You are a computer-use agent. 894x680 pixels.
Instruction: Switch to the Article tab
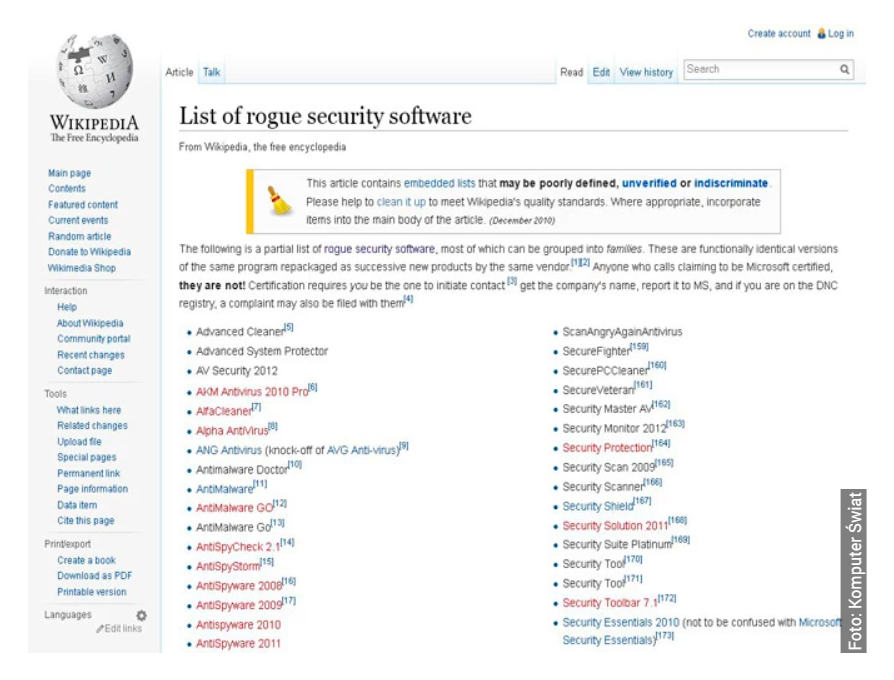point(179,72)
